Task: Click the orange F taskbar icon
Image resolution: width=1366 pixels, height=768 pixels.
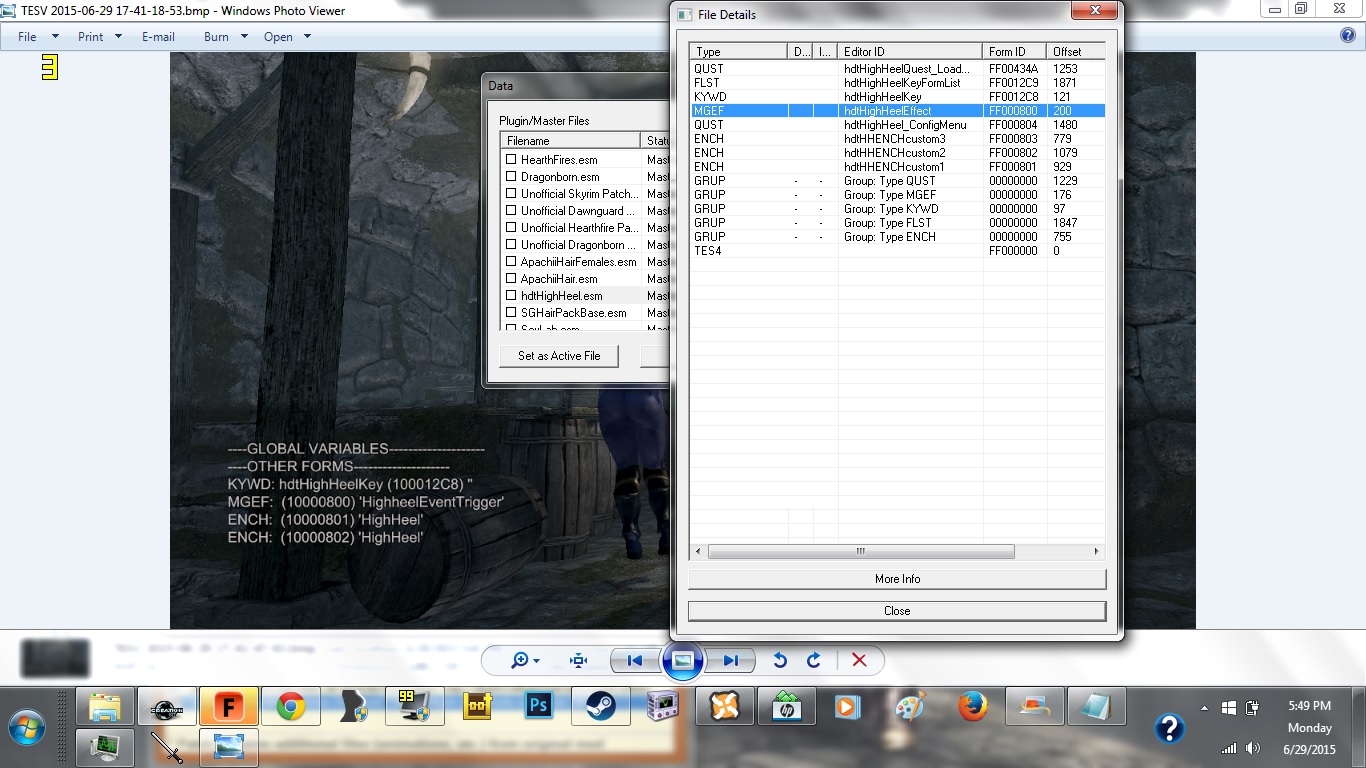Action: click(229, 706)
